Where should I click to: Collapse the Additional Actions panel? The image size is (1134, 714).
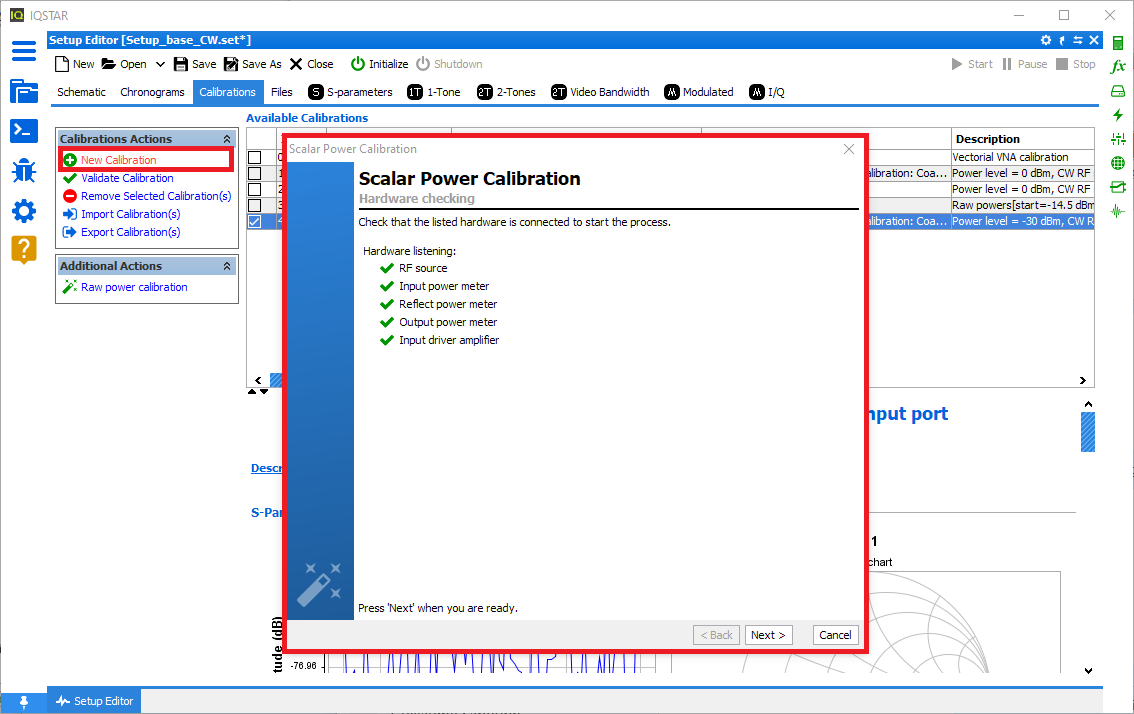coord(227,266)
